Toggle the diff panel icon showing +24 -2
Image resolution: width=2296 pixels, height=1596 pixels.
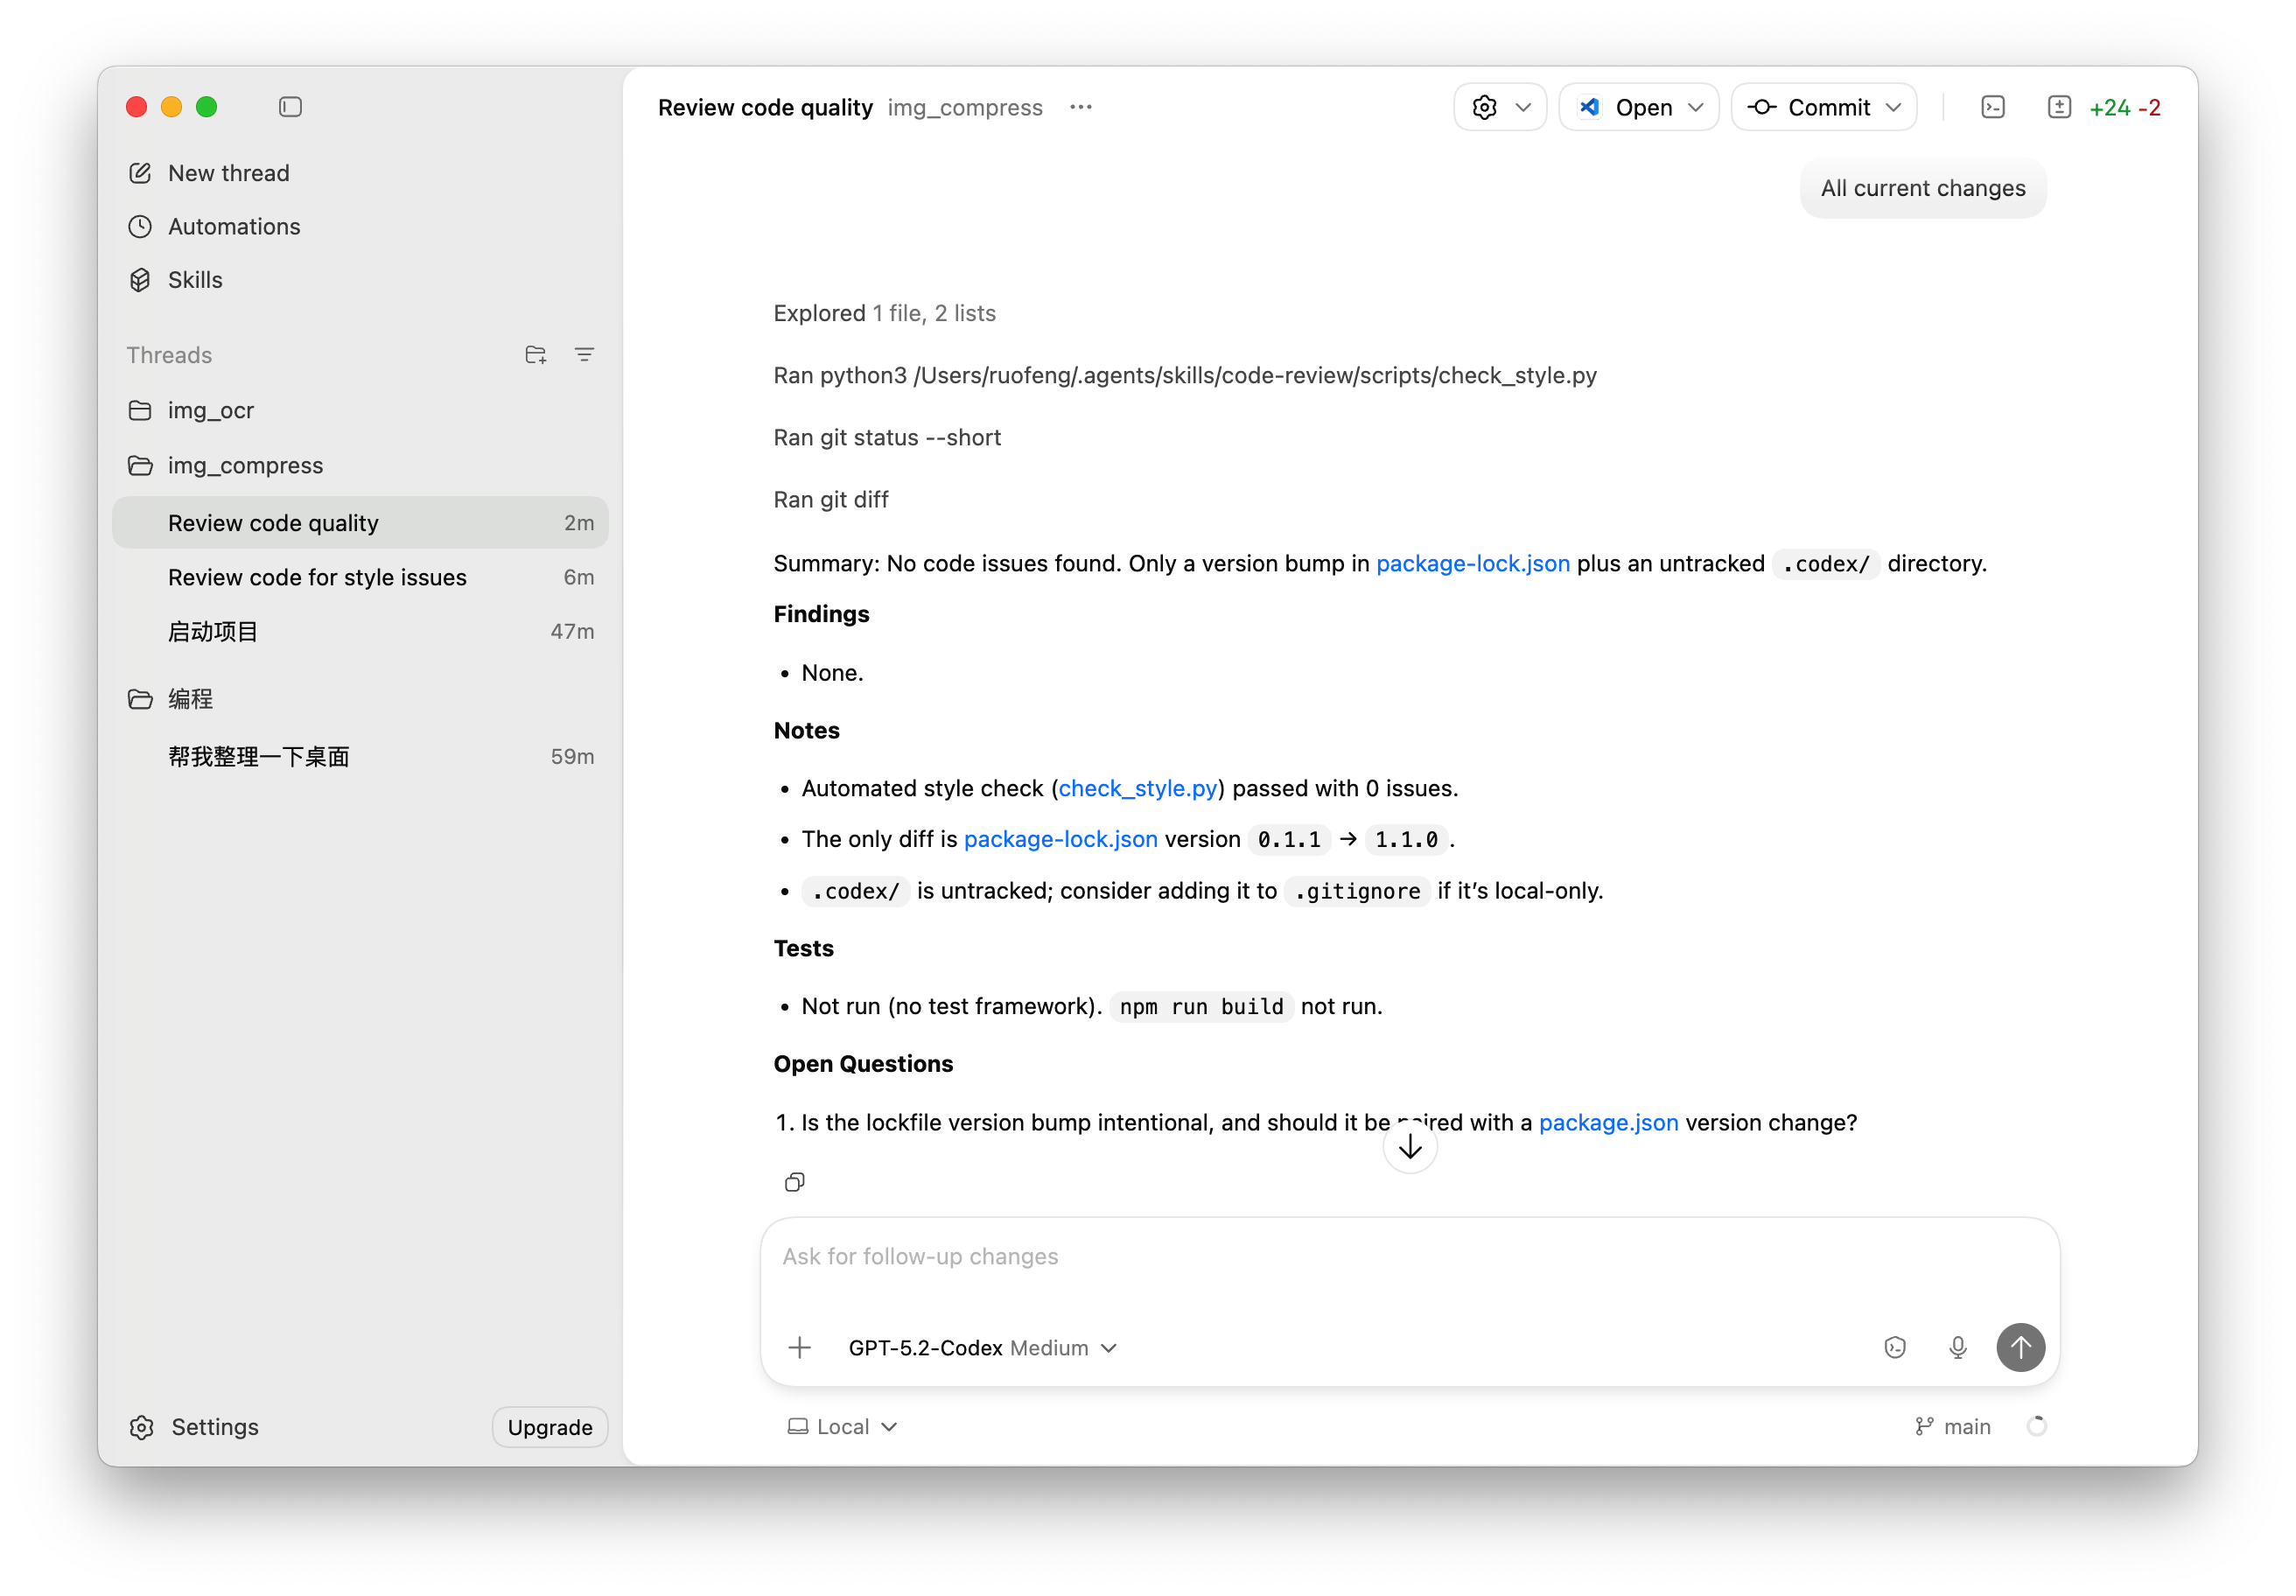(2059, 107)
